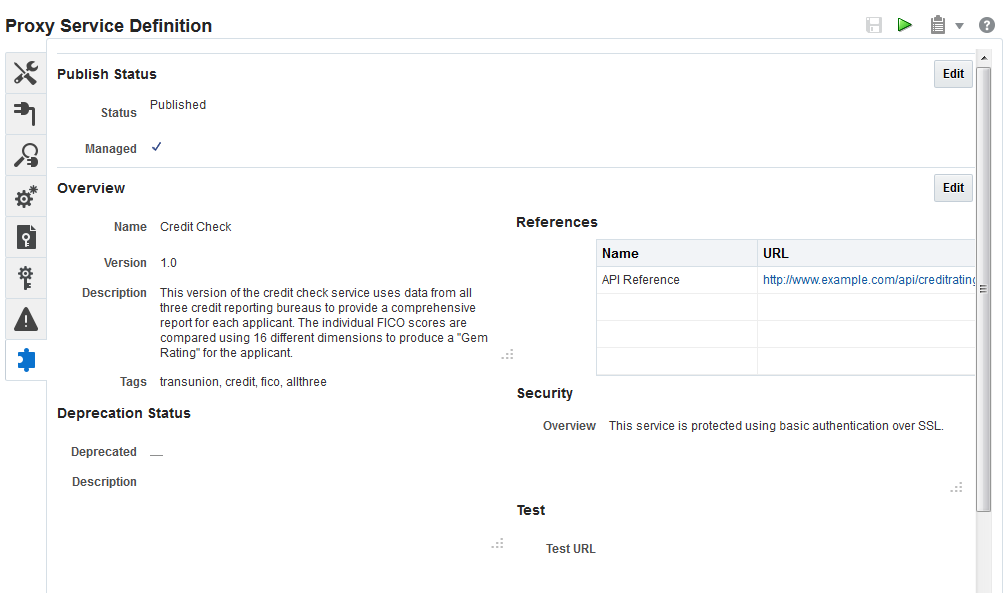This screenshot has height=593, width=1003.
Task: Select the gears configuration icon in the sidebar
Action: click(25, 196)
